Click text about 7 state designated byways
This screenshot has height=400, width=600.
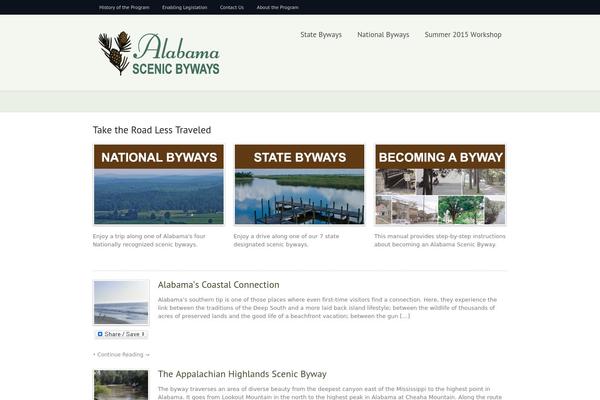(286, 240)
